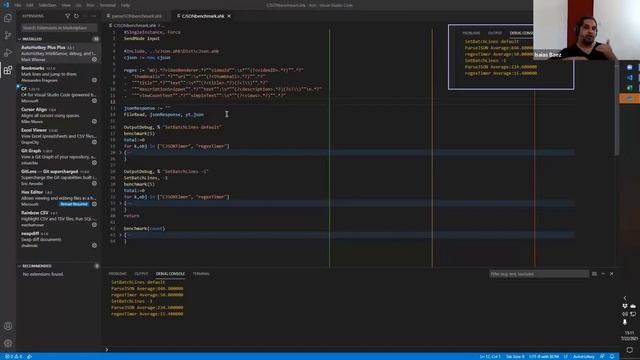Open the Accounts icon in activity bar
640x360 pixels.
8,326
